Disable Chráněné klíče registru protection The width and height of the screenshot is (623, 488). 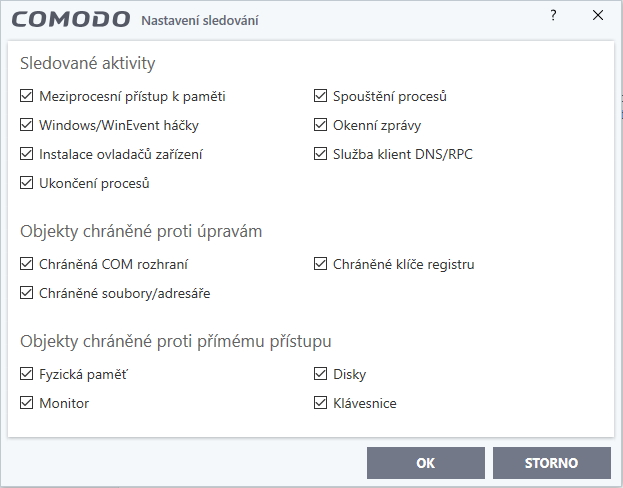[x=321, y=265]
